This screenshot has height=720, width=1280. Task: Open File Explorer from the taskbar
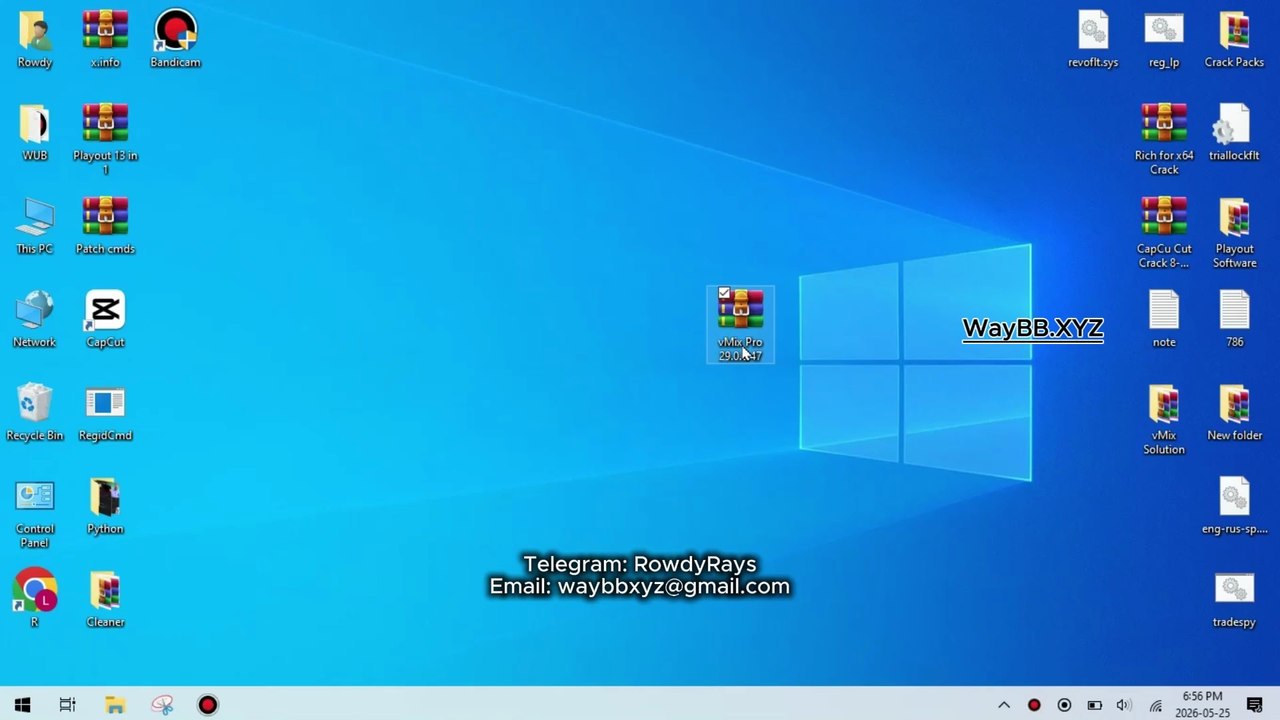[x=114, y=705]
